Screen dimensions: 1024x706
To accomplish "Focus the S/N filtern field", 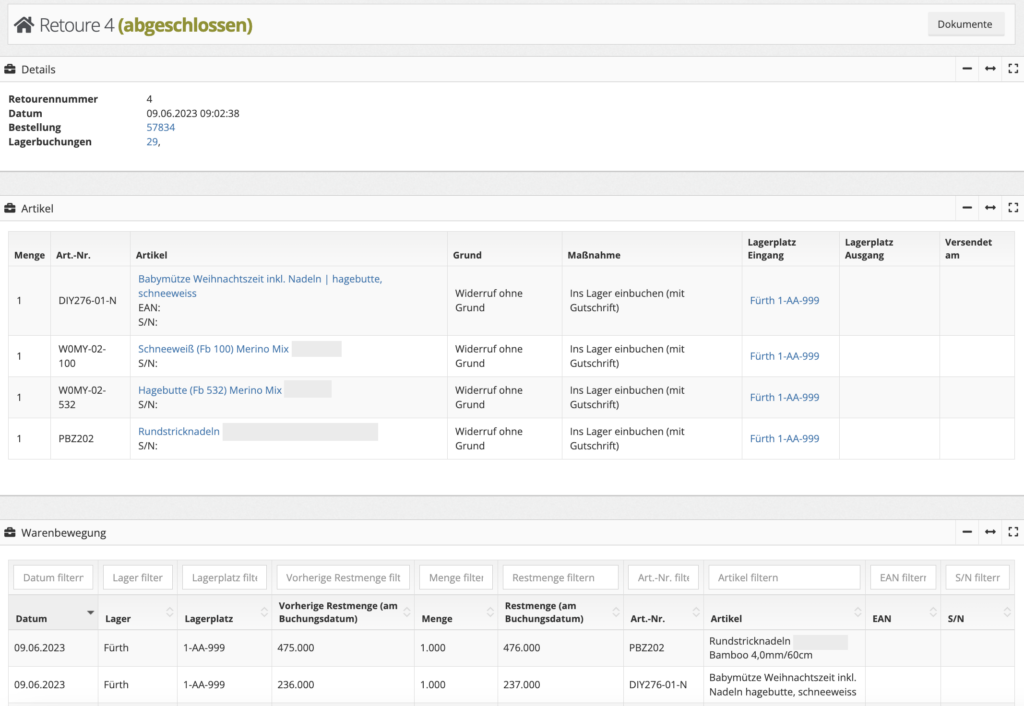I will [x=978, y=577].
